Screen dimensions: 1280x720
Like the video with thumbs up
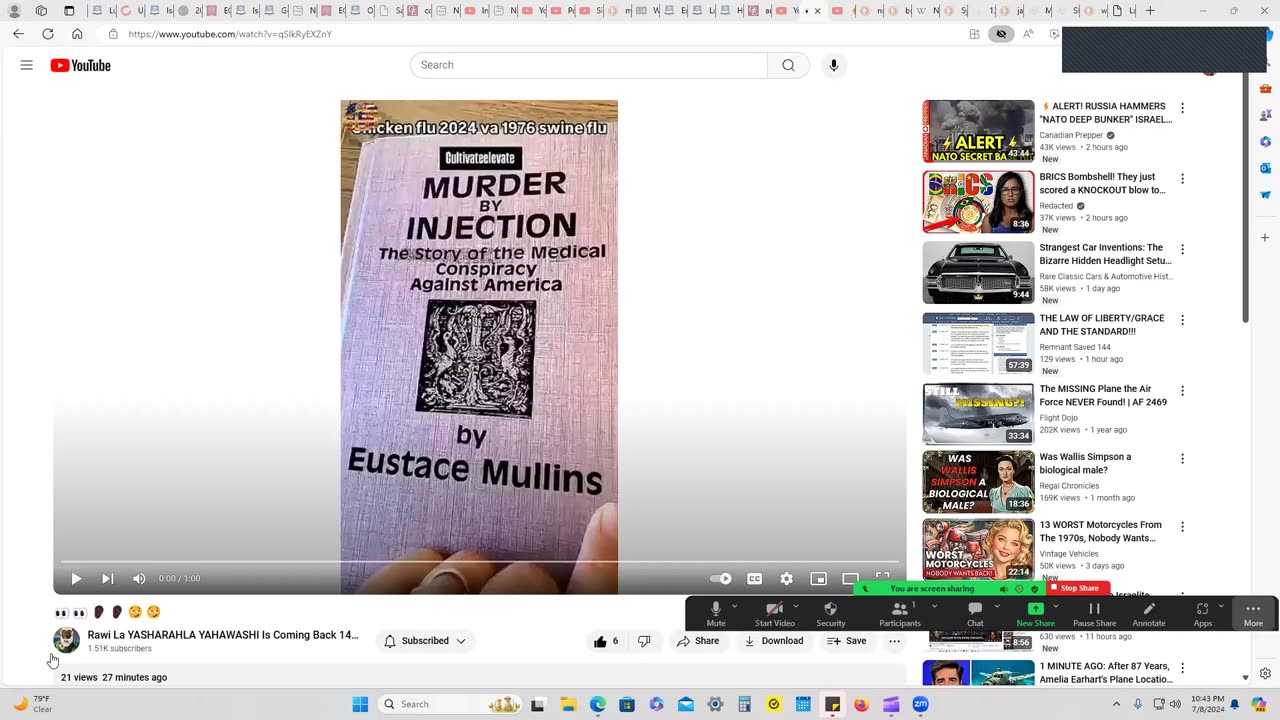(606, 641)
